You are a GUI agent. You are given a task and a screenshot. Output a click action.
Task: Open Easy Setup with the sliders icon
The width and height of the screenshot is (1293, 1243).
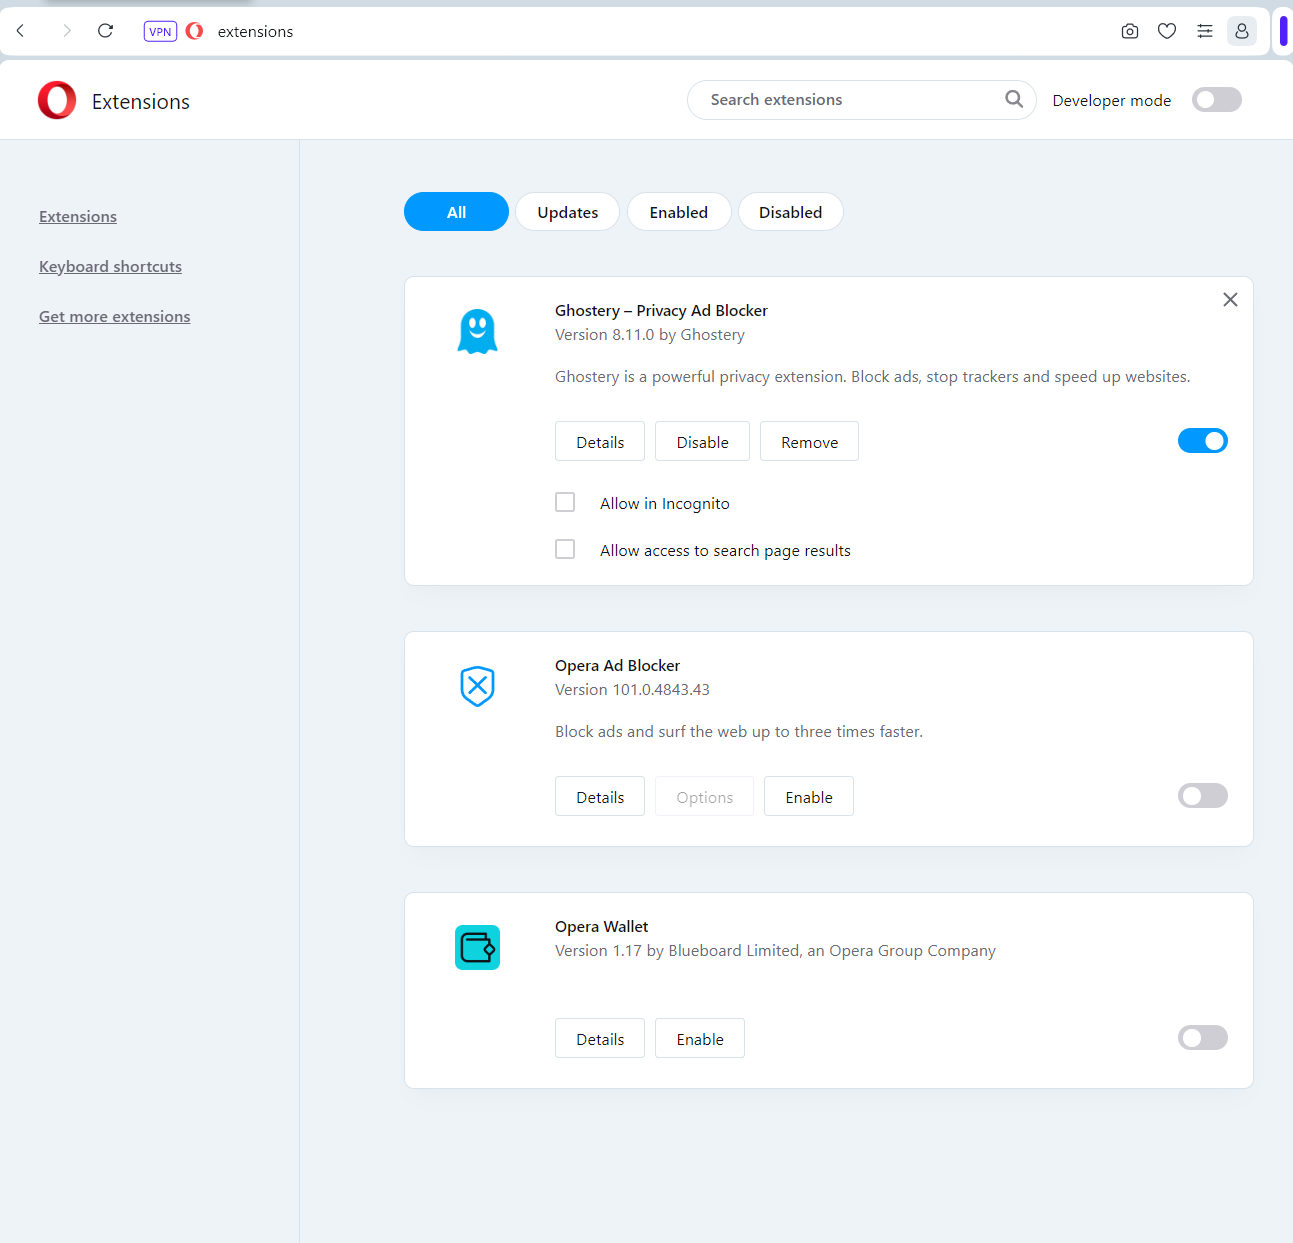click(1204, 31)
